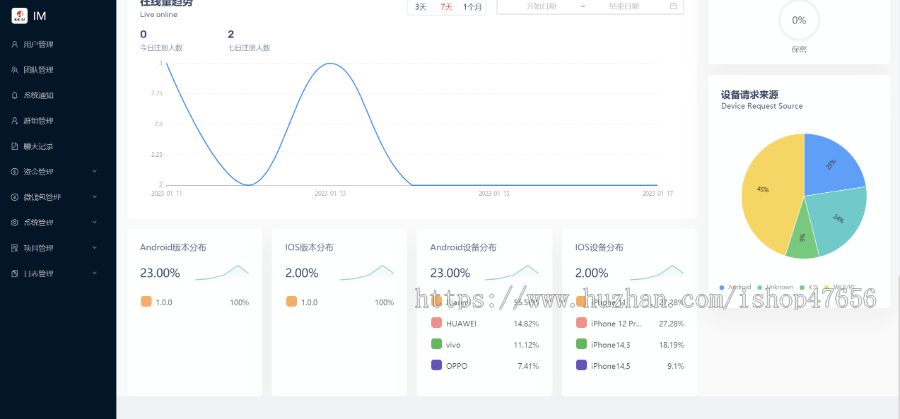Image resolution: width=900 pixels, height=419 pixels.
Task: Click the IM logo icon
Action: pos(20,16)
